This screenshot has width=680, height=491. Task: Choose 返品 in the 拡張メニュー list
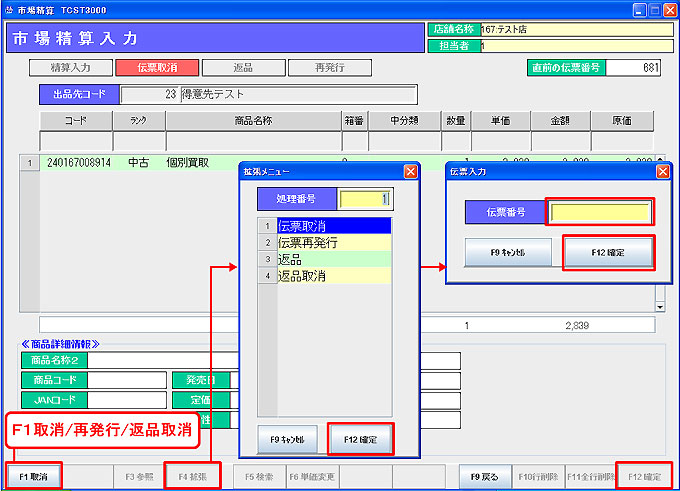(334, 259)
